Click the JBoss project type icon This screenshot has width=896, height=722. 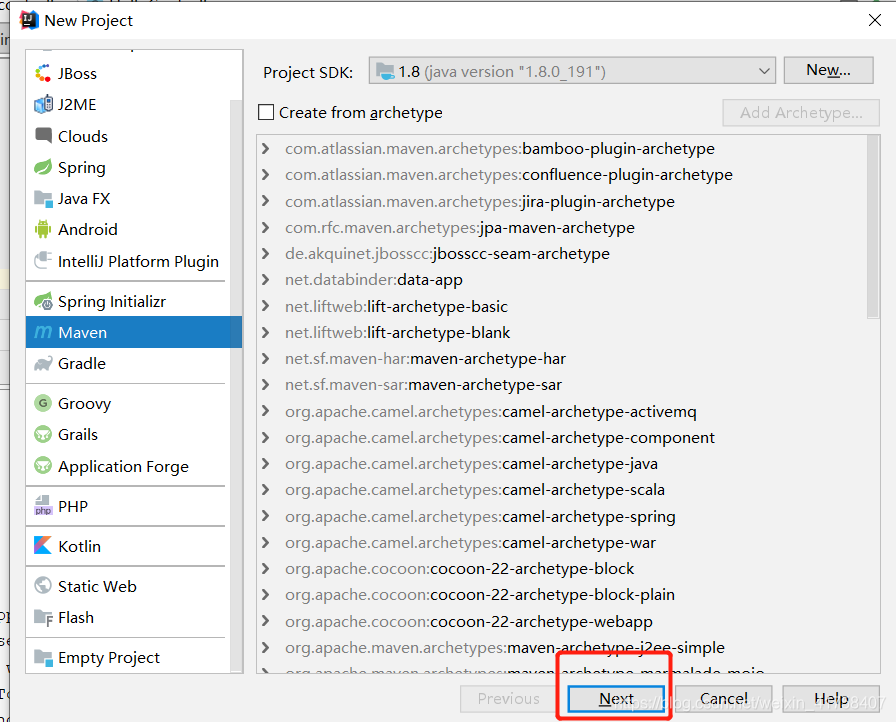[x=43, y=73]
